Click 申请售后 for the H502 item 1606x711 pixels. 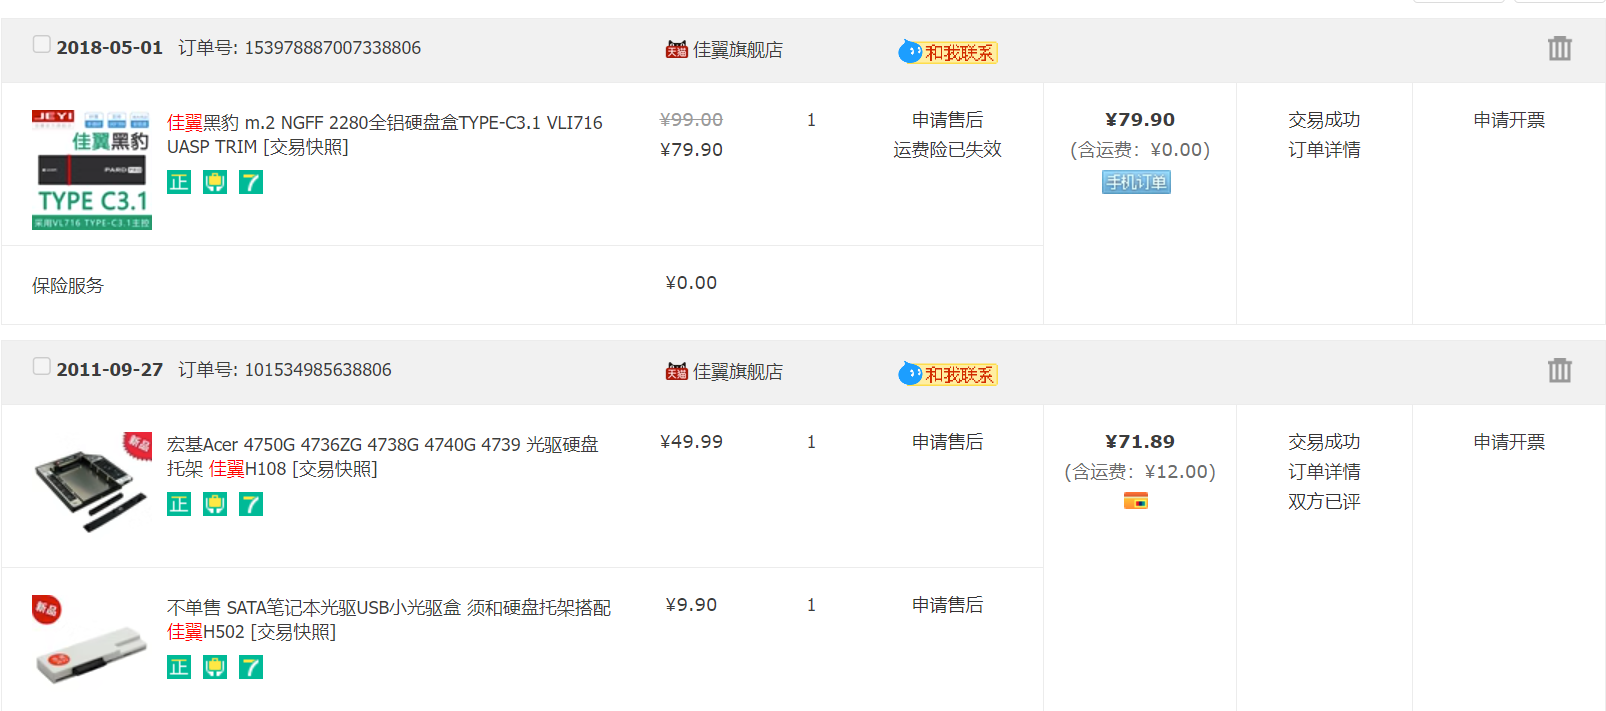tap(947, 605)
